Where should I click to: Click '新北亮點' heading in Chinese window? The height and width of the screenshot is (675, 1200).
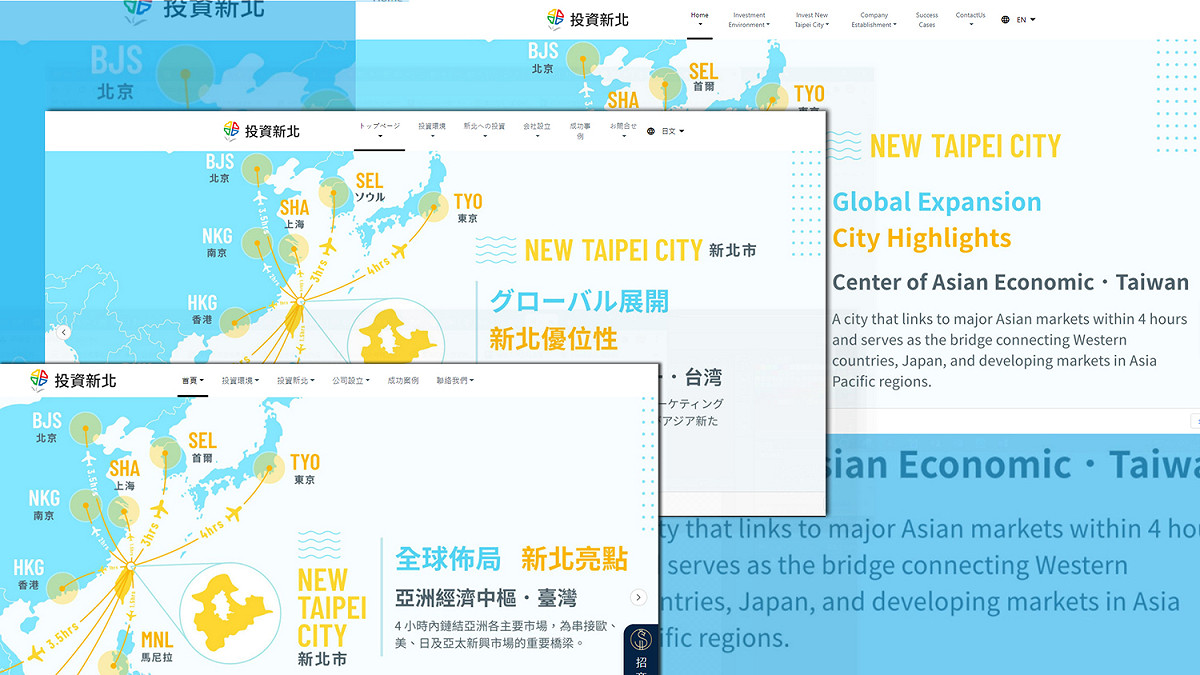574,559
